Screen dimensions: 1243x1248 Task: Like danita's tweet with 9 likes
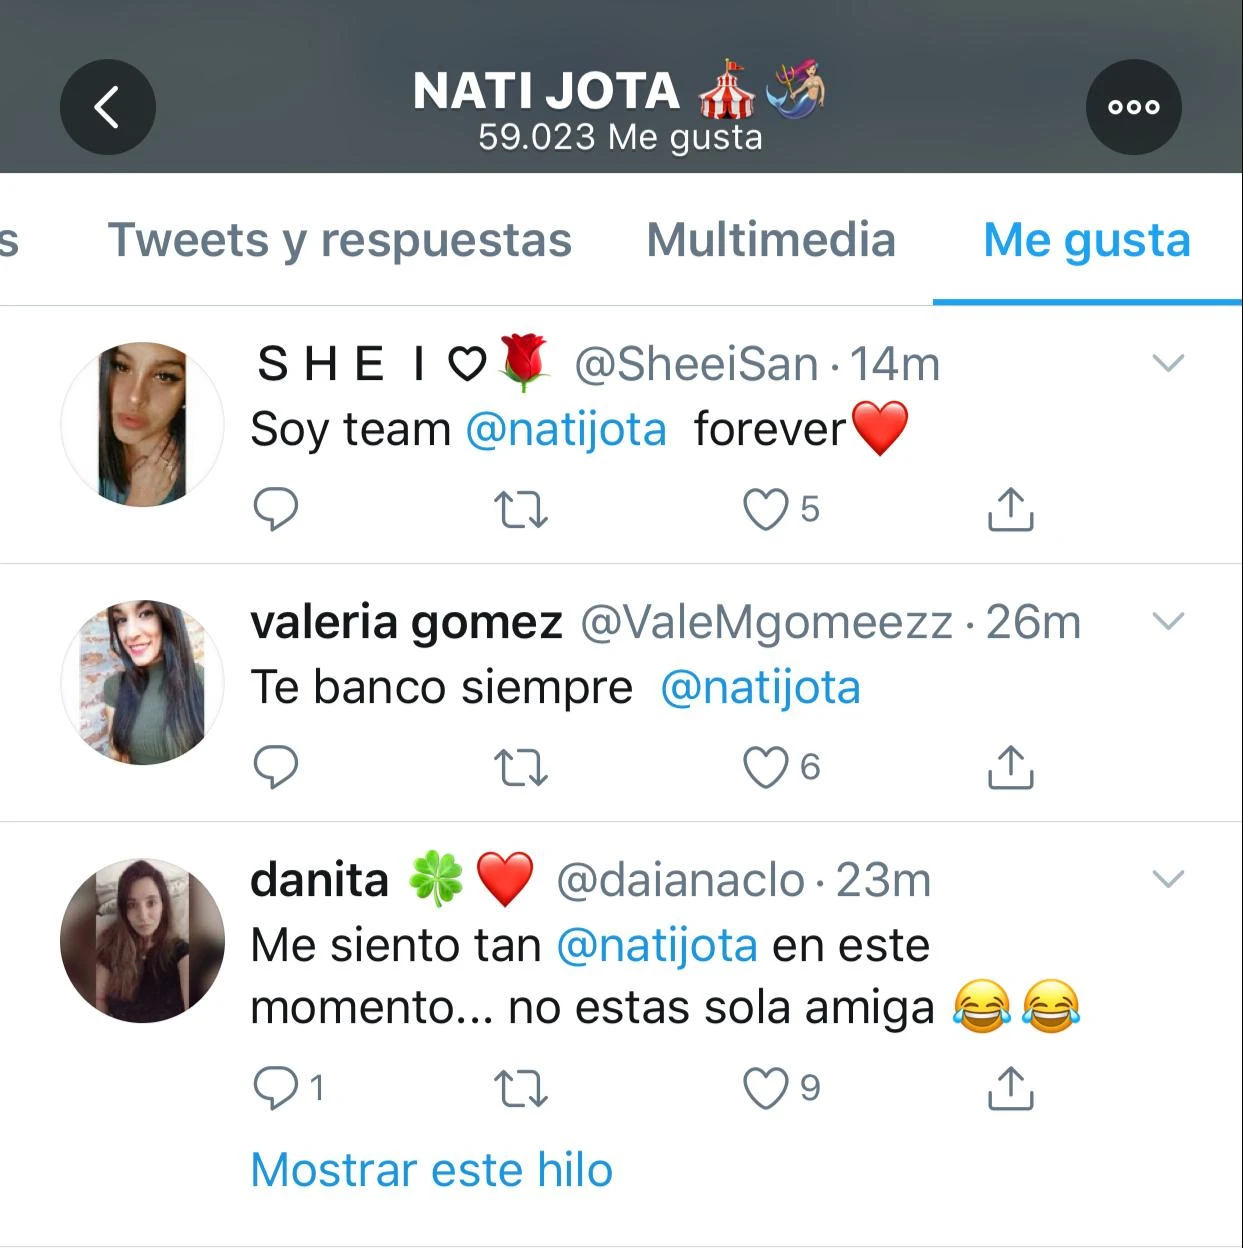coord(766,1088)
